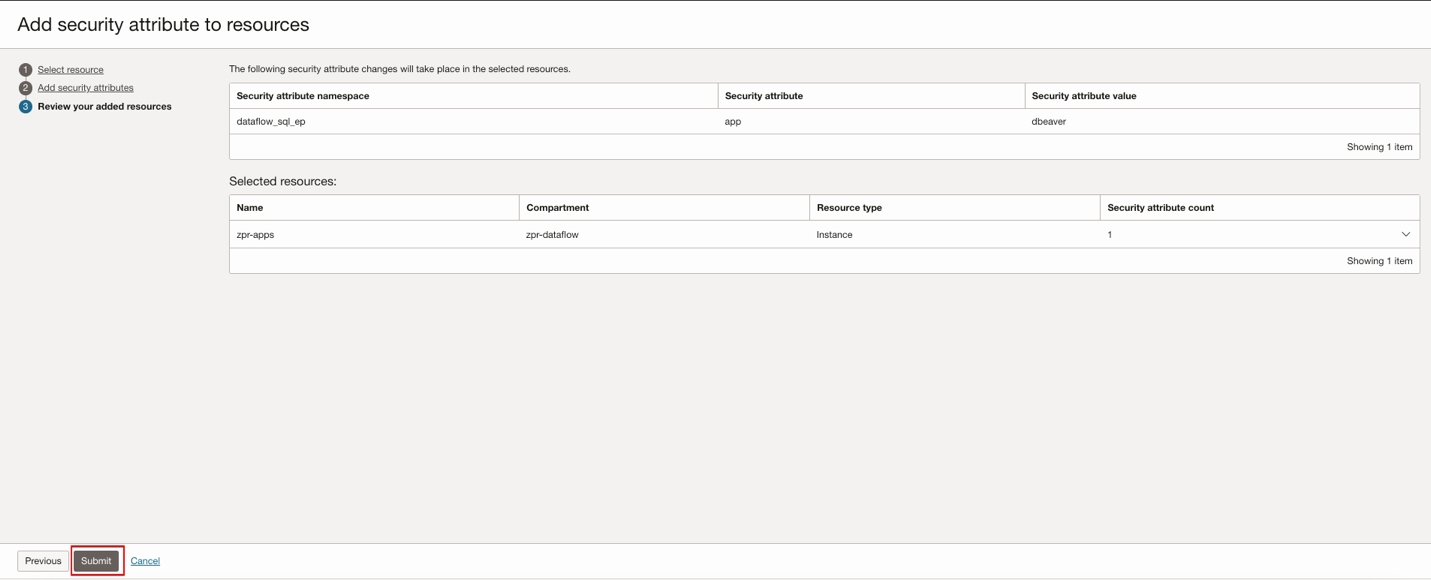The image size is (1431, 580).
Task: Click the Resource type column header
Action: coord(849,208)
